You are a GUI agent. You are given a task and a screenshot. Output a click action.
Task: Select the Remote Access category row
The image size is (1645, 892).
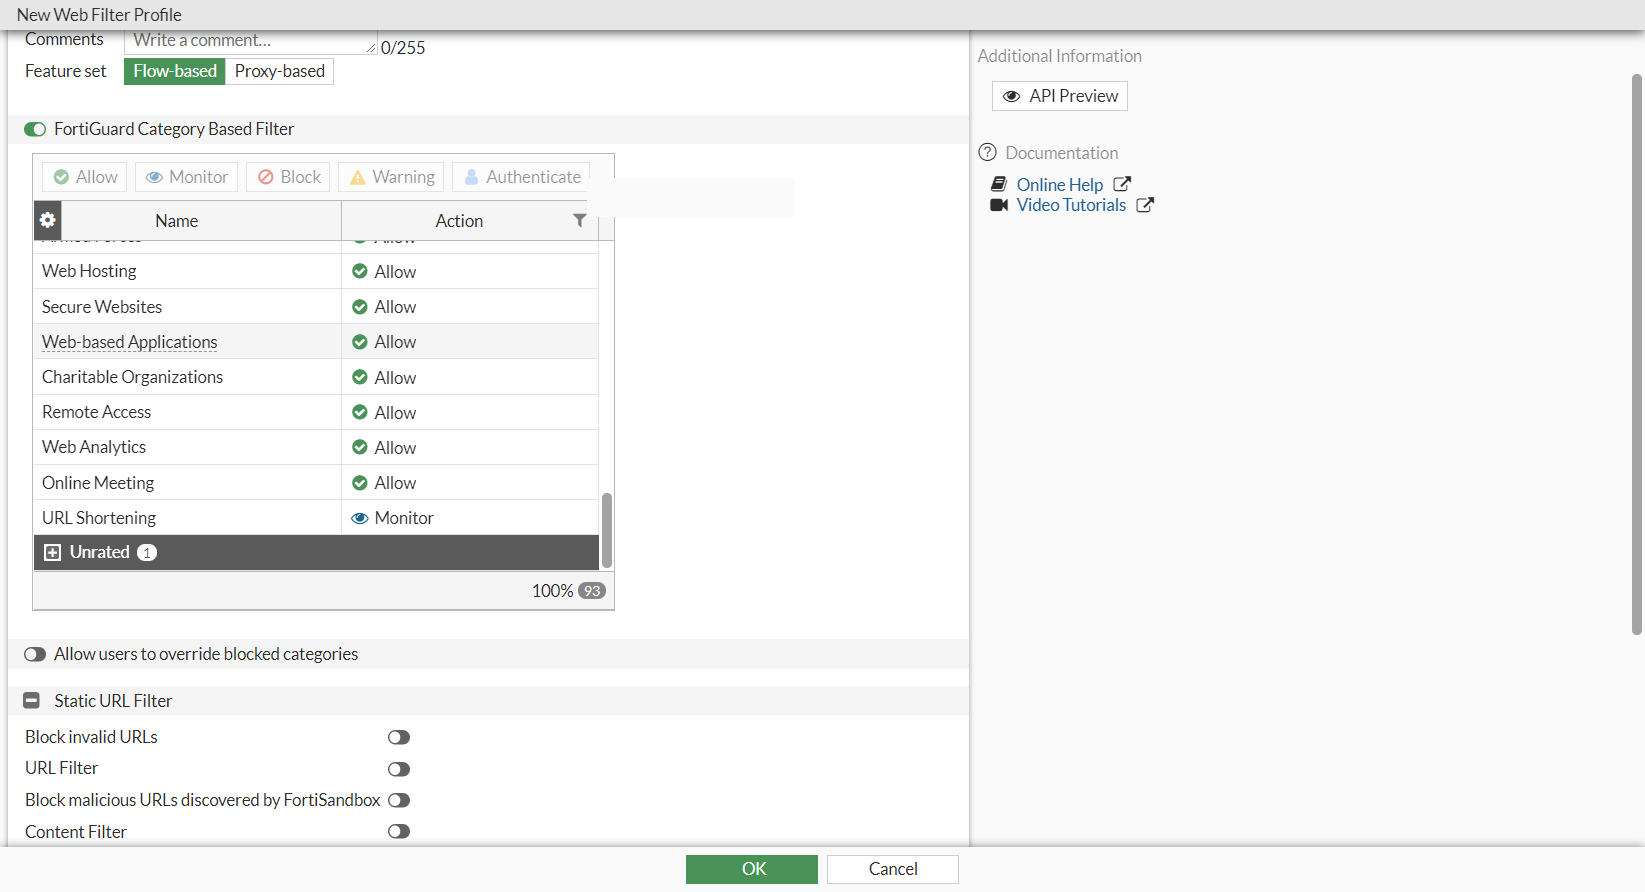click(316, 412)
